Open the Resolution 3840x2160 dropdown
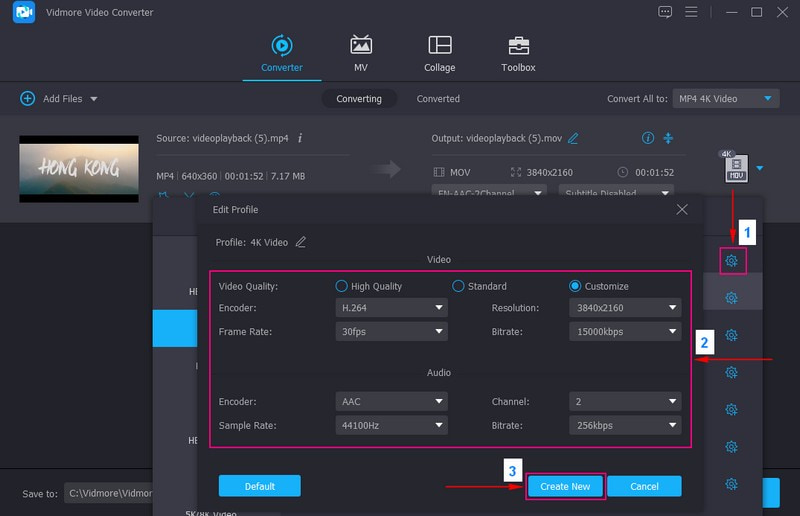 click(x=624, y=309)
